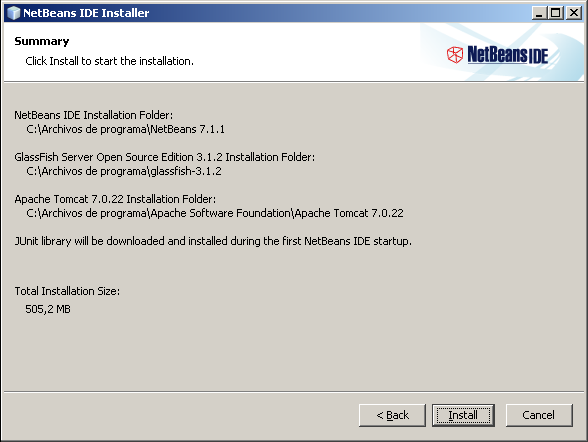Click the Apache Tomcat 7.0.22 Installation Folder label
The image size is (588, 442).
coord(115,199)
